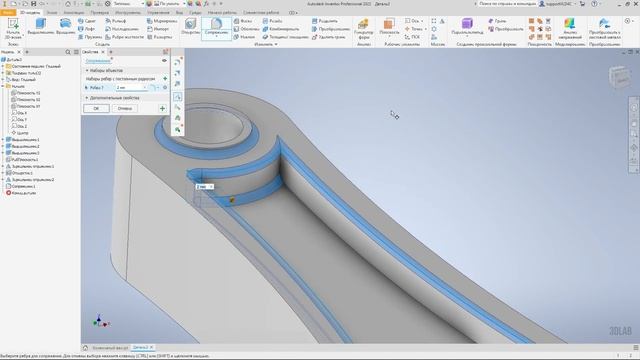Save the document from quick access toolbar
This screenshot has height=360, width=640.
(x=33, y=4)
